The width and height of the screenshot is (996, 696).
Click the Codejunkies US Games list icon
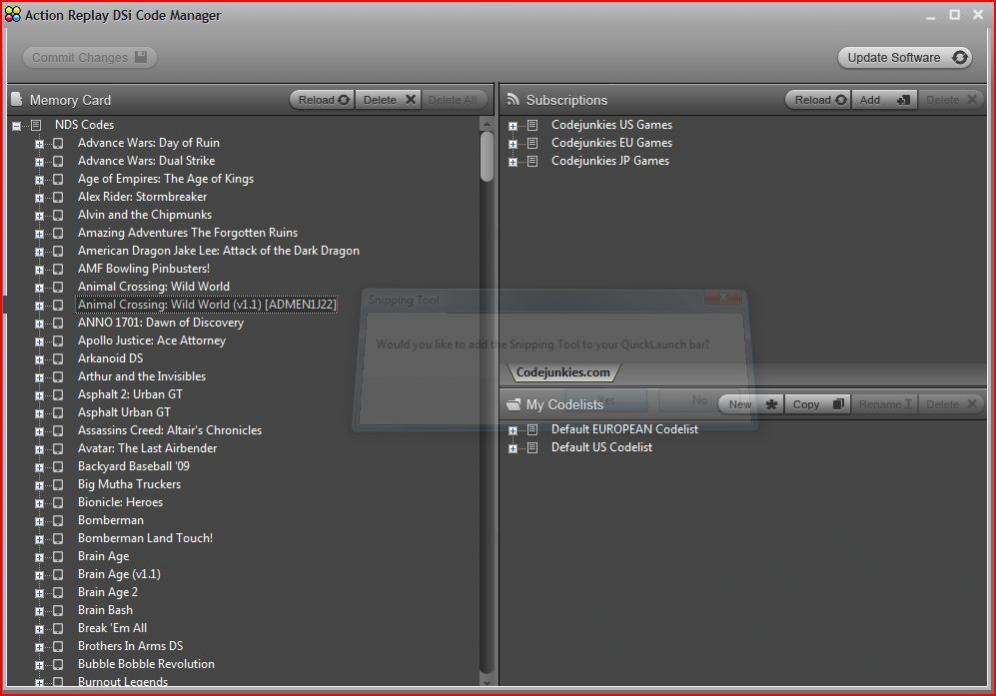(x=532, y=125)
